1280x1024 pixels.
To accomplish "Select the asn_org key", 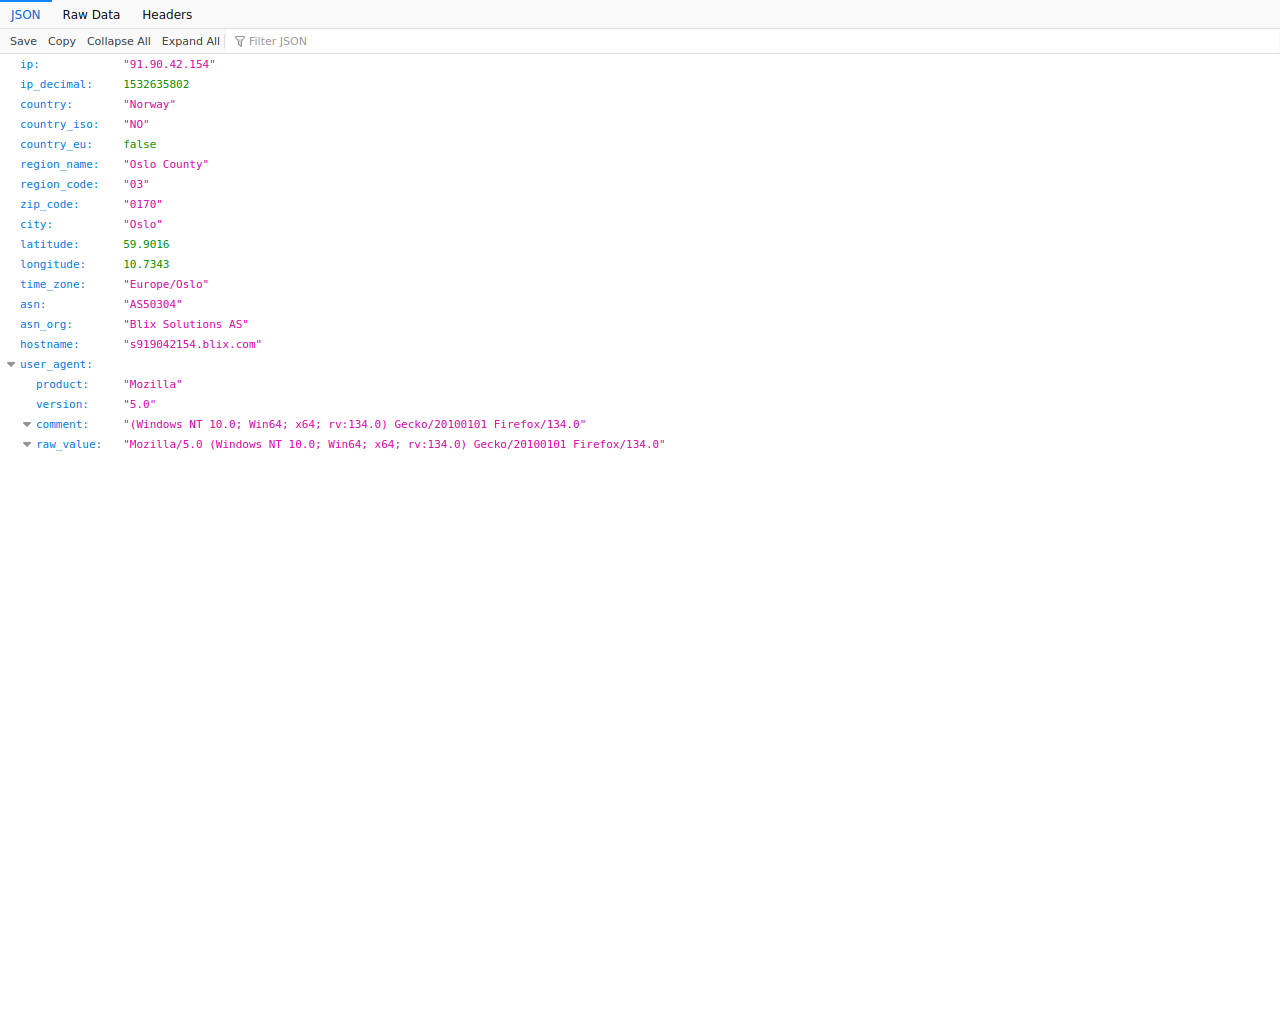I will (46, 325).
